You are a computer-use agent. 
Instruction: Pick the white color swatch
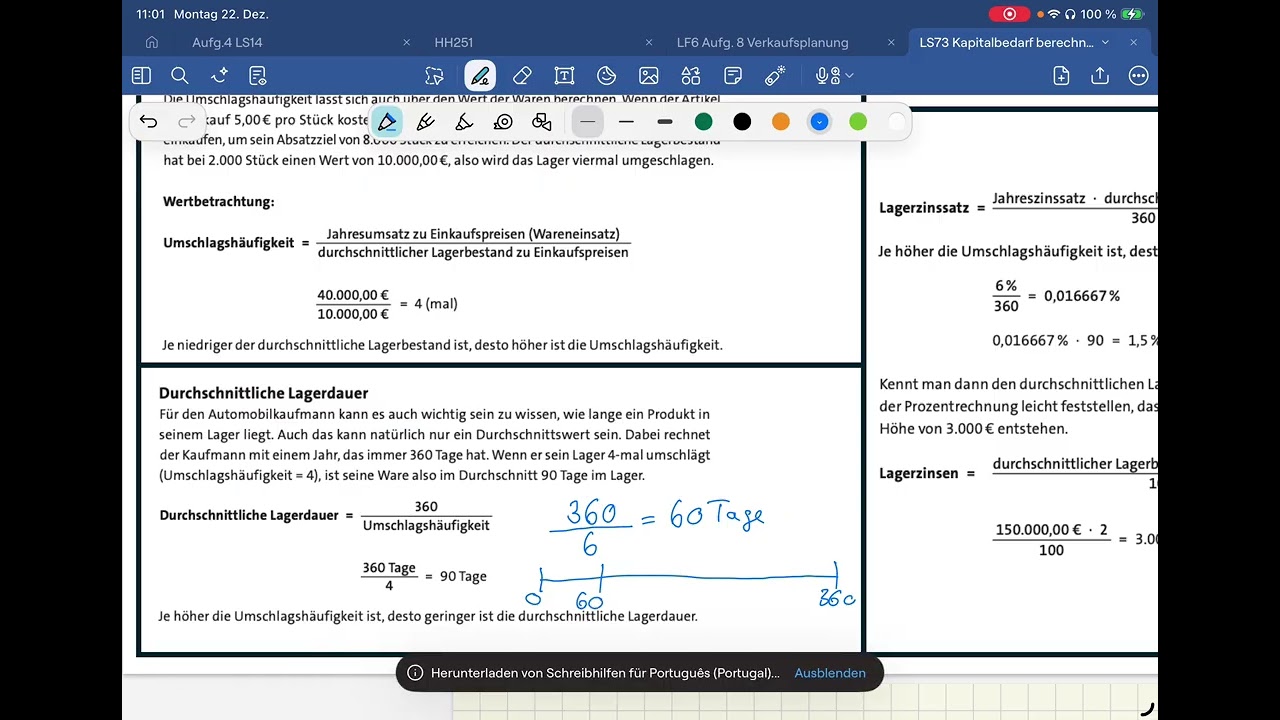897,122
